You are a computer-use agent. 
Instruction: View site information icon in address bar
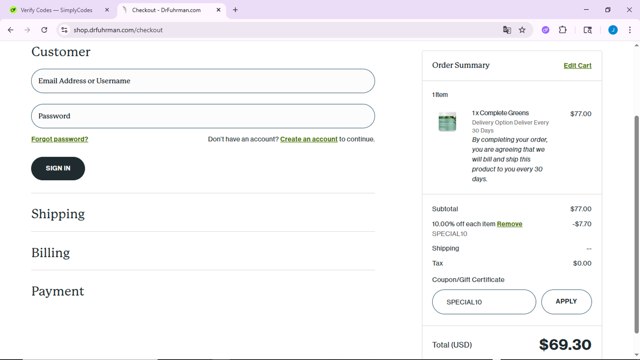(64, 30)
